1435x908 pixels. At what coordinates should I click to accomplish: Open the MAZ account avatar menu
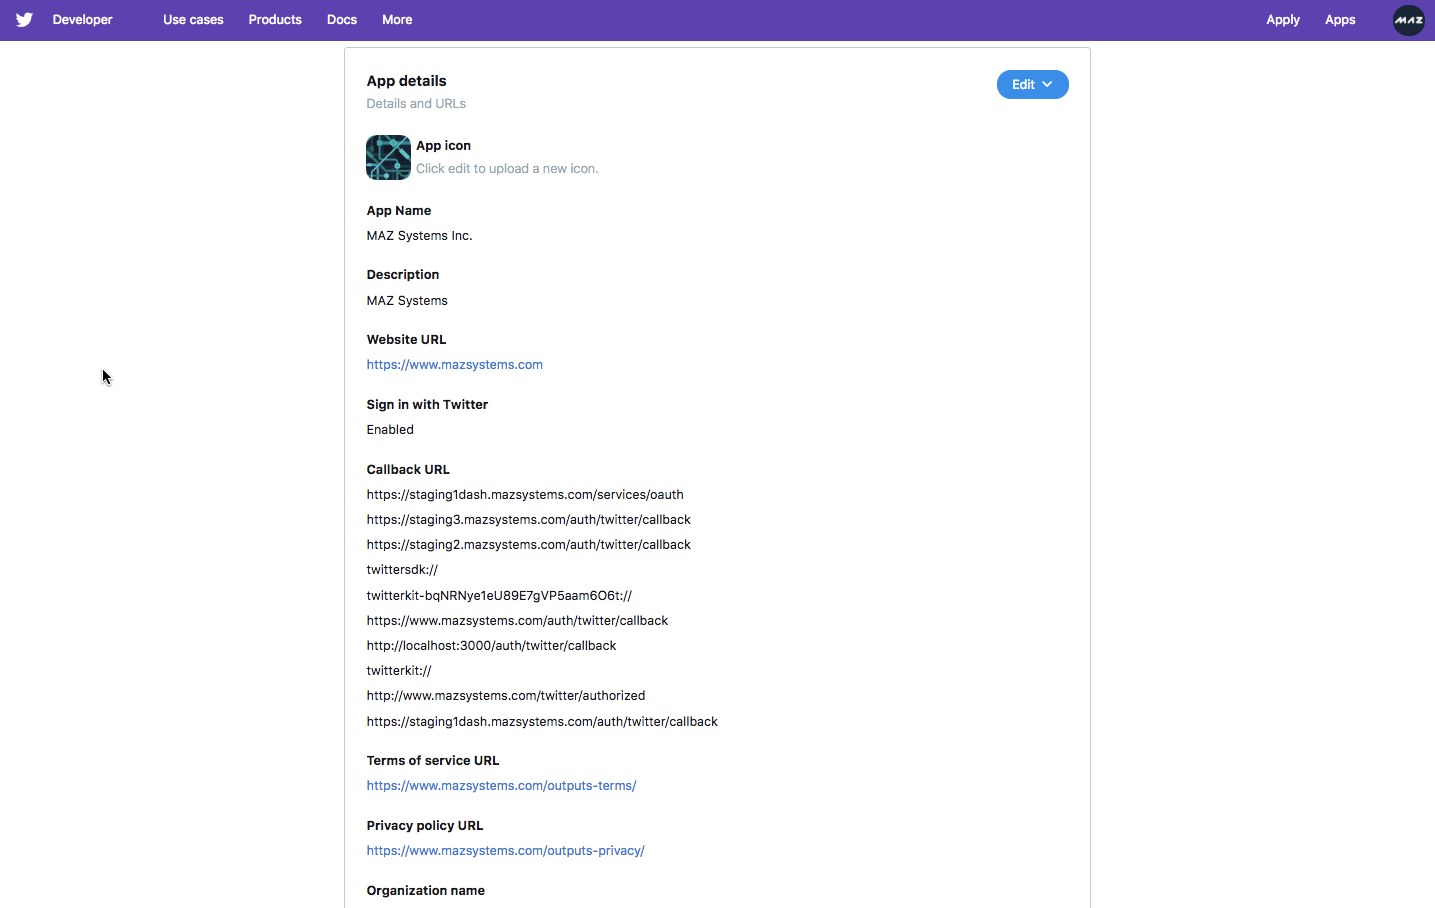[1408, 20]
